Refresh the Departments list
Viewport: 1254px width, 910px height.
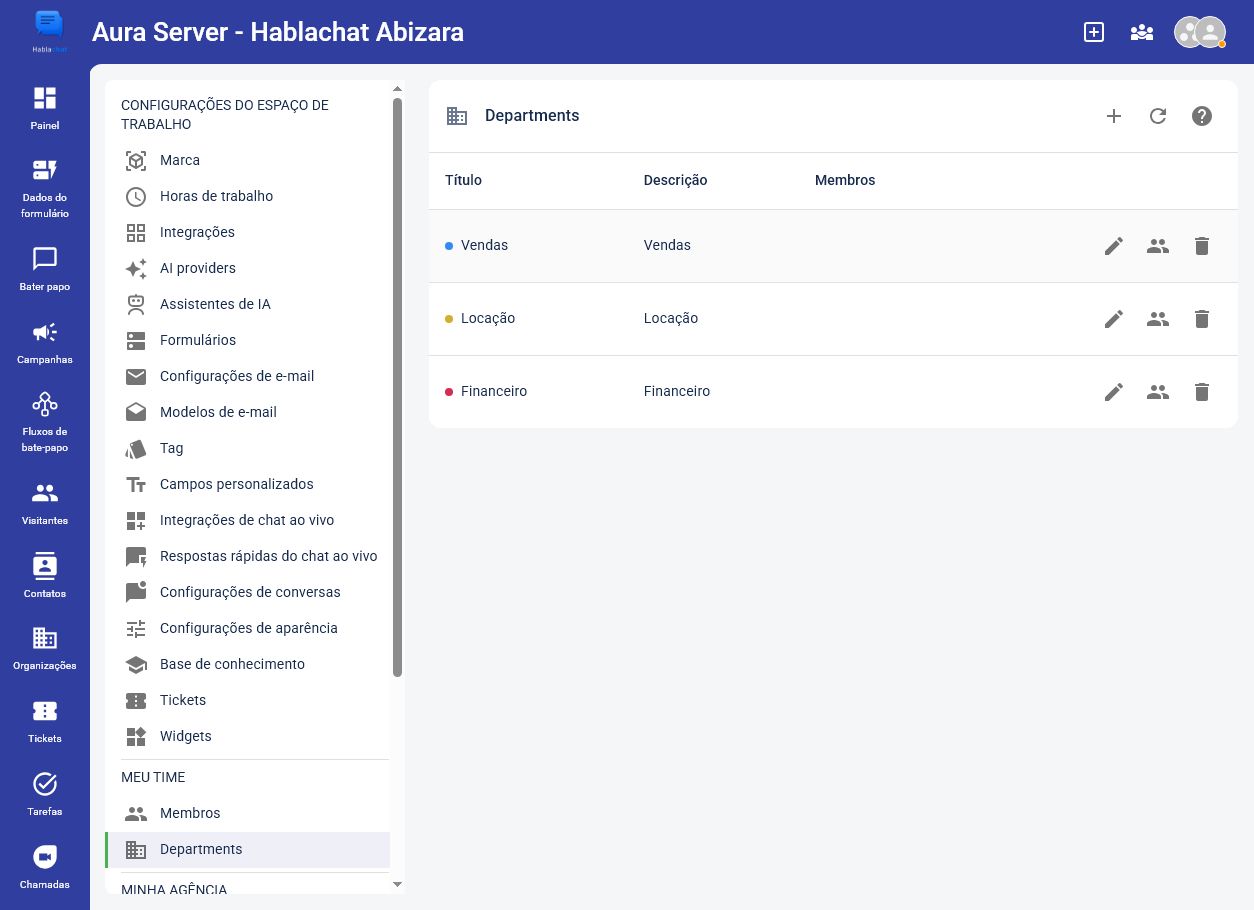click(x=1158, y=116)
